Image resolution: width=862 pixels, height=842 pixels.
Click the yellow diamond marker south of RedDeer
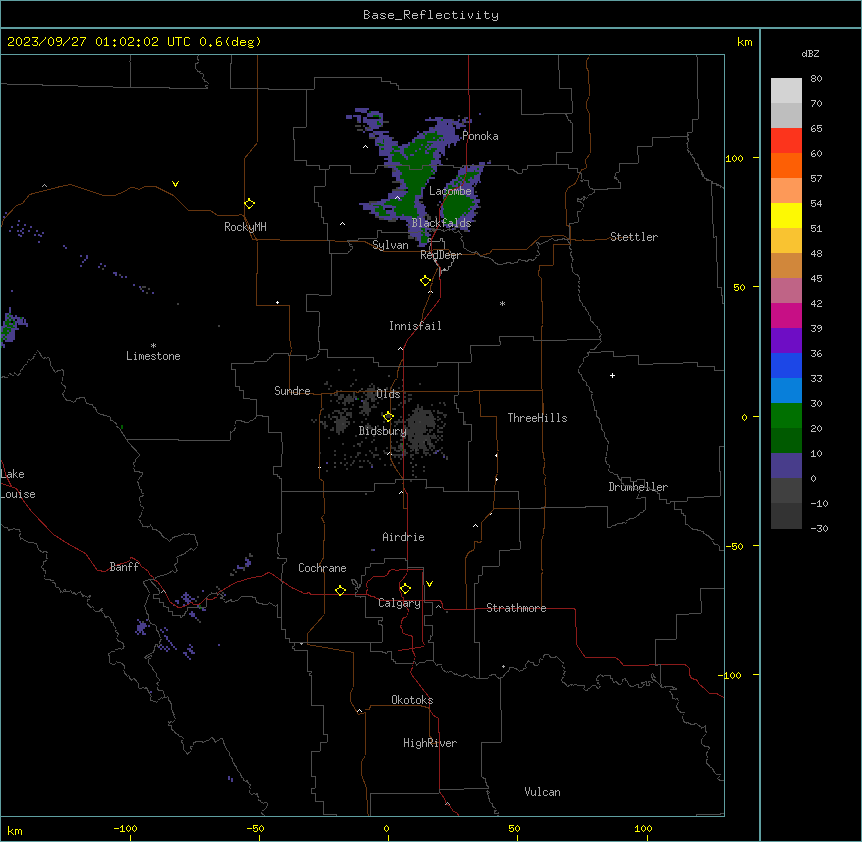(x=426, y=281)
